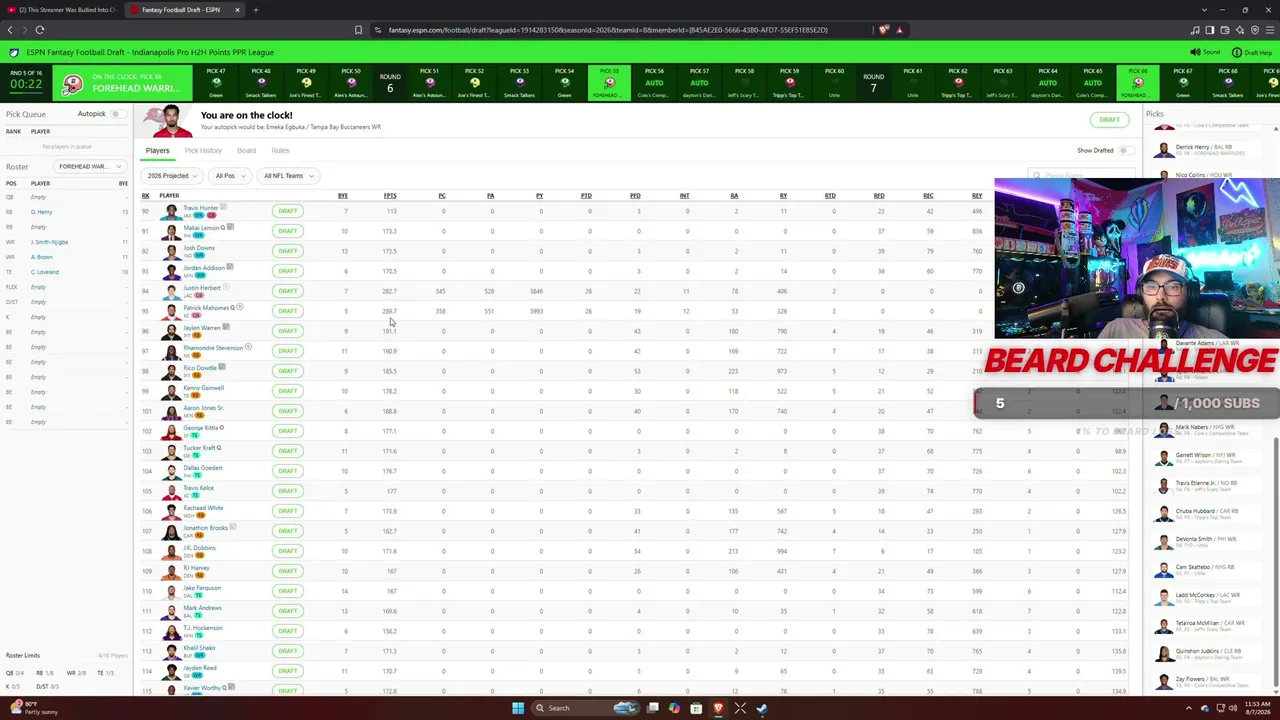Click the Forehead Warriors helmet logo
1280x720 pixels.
click(72, 84)
